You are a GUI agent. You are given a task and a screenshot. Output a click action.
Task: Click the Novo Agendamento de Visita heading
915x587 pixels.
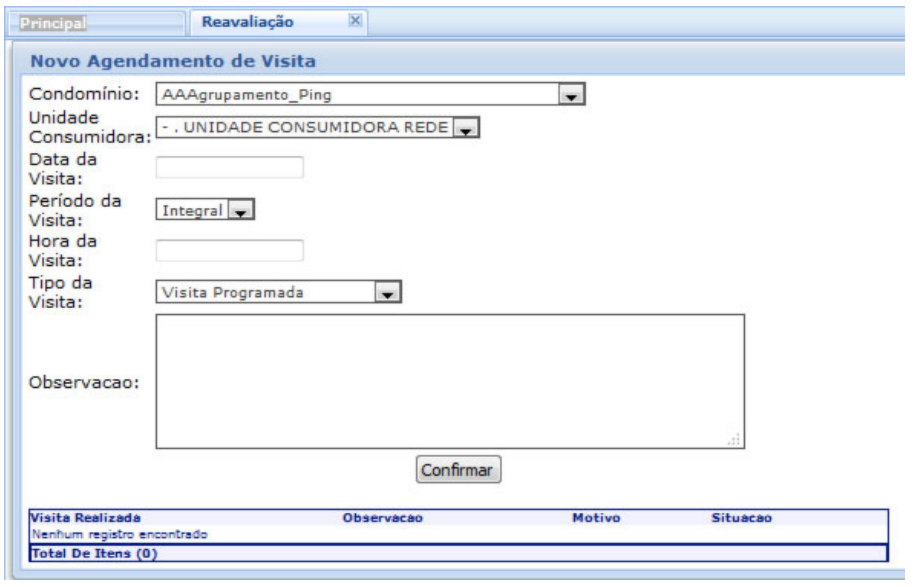pyautogui.click(x=172, y=61)
